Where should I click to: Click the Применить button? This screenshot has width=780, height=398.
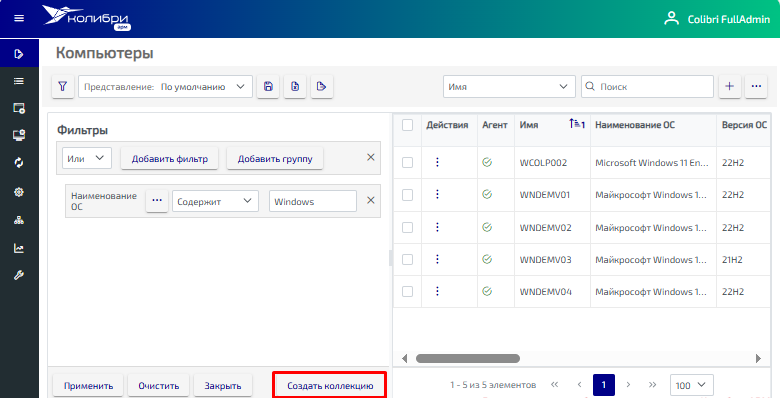coord(88,386)
